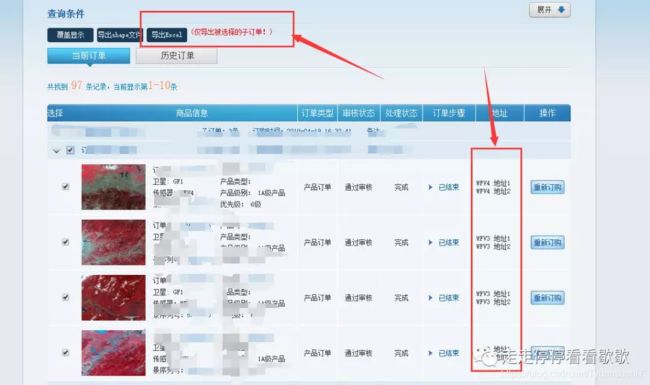Open second row's red satellite thumbnail
The image size is (650, 385).
pos(114,242)
